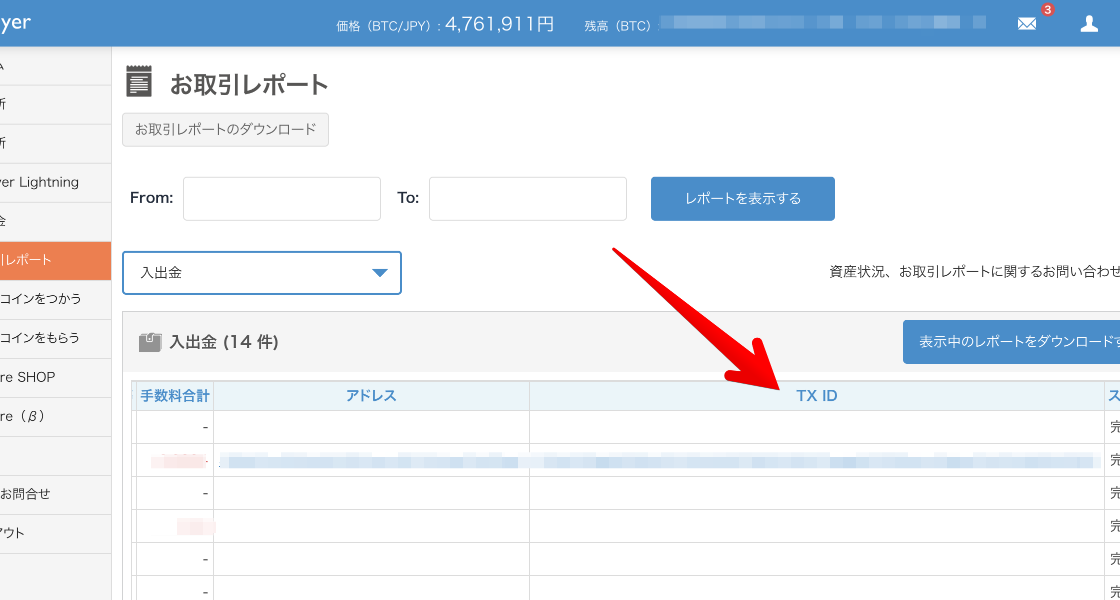Open コインをつかう sidebar item
Image resolution: width=1120 pixels, height=600 pixels.
coord(55,299)
